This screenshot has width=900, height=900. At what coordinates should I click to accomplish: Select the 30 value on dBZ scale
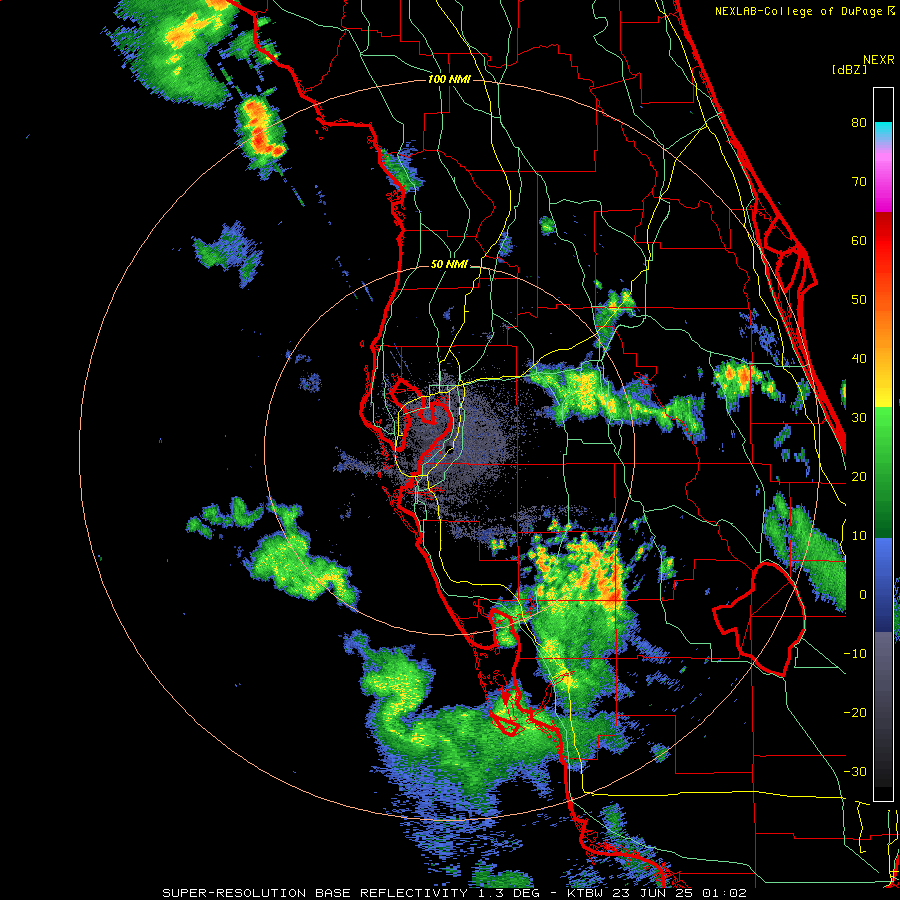859,418
